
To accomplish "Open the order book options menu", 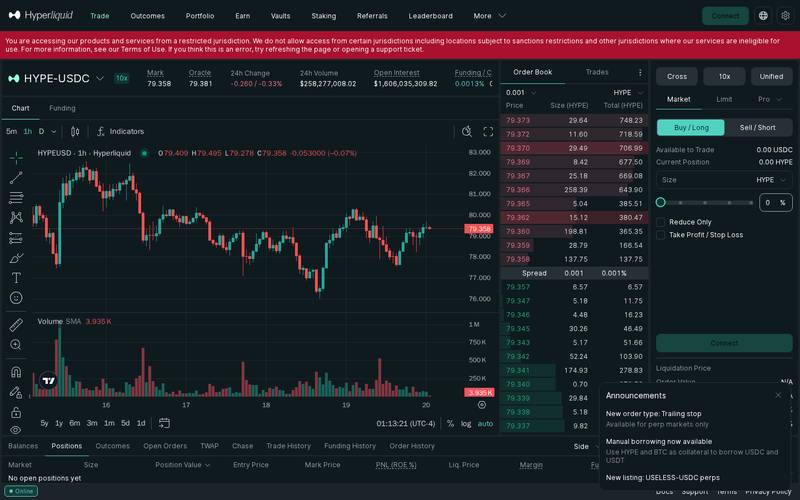I will [640, 72].
